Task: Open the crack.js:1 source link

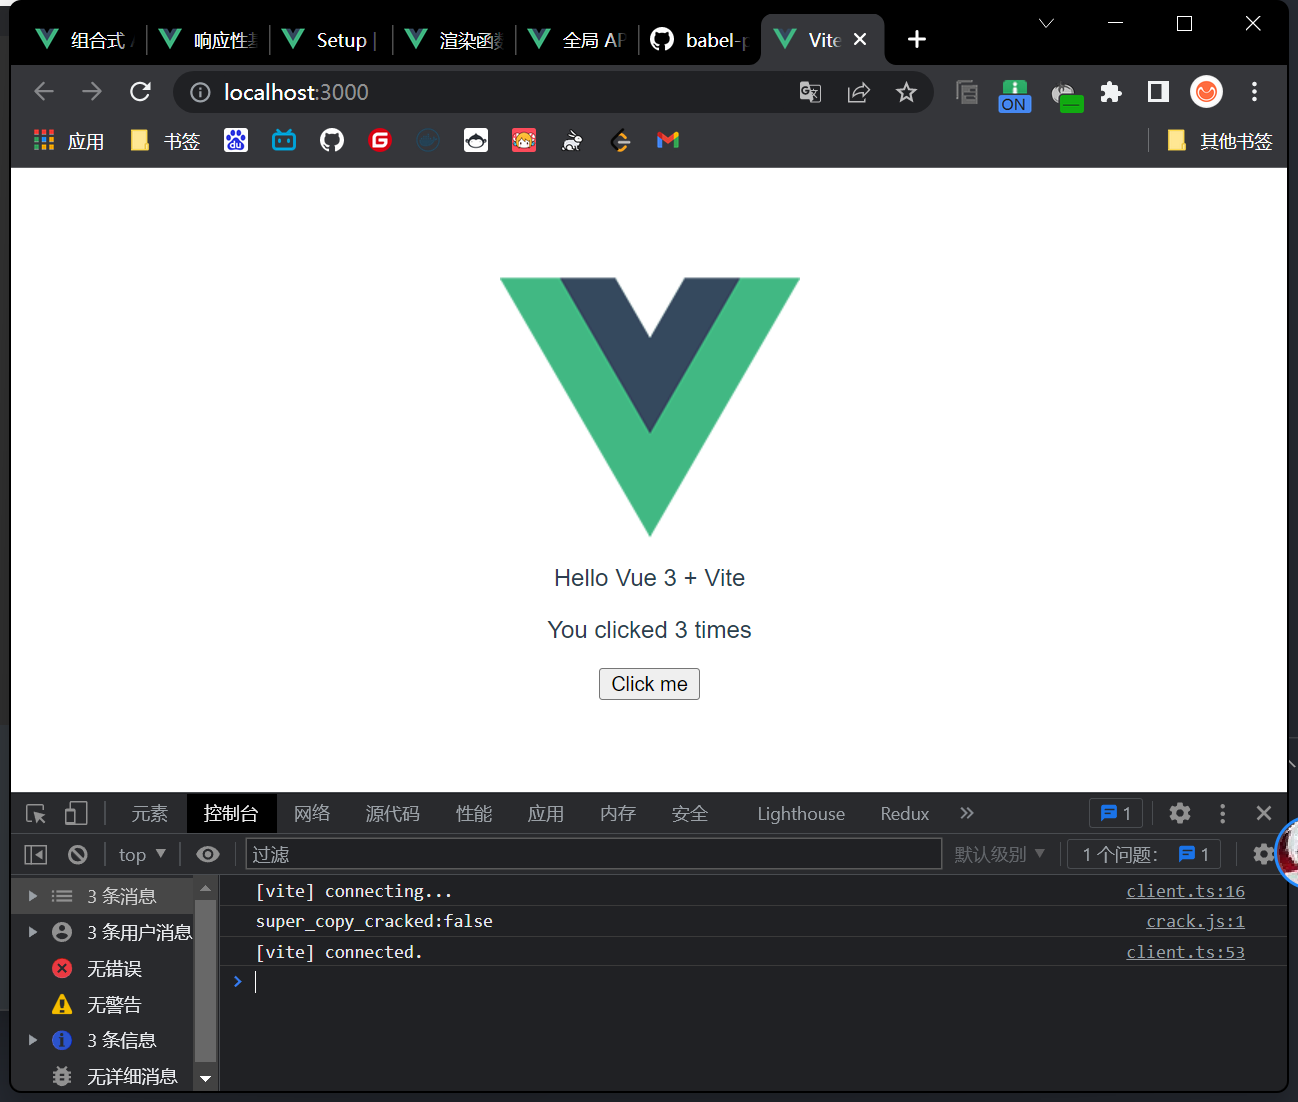Action: [1195, 922]
